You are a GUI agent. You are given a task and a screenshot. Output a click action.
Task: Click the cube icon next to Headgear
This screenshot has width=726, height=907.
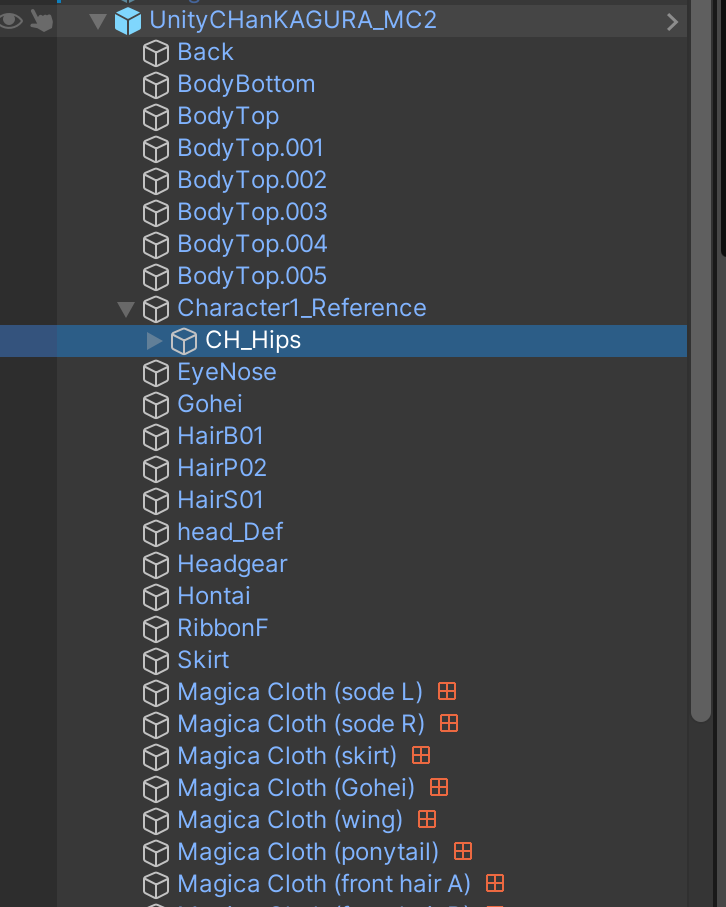coord(157,564)
